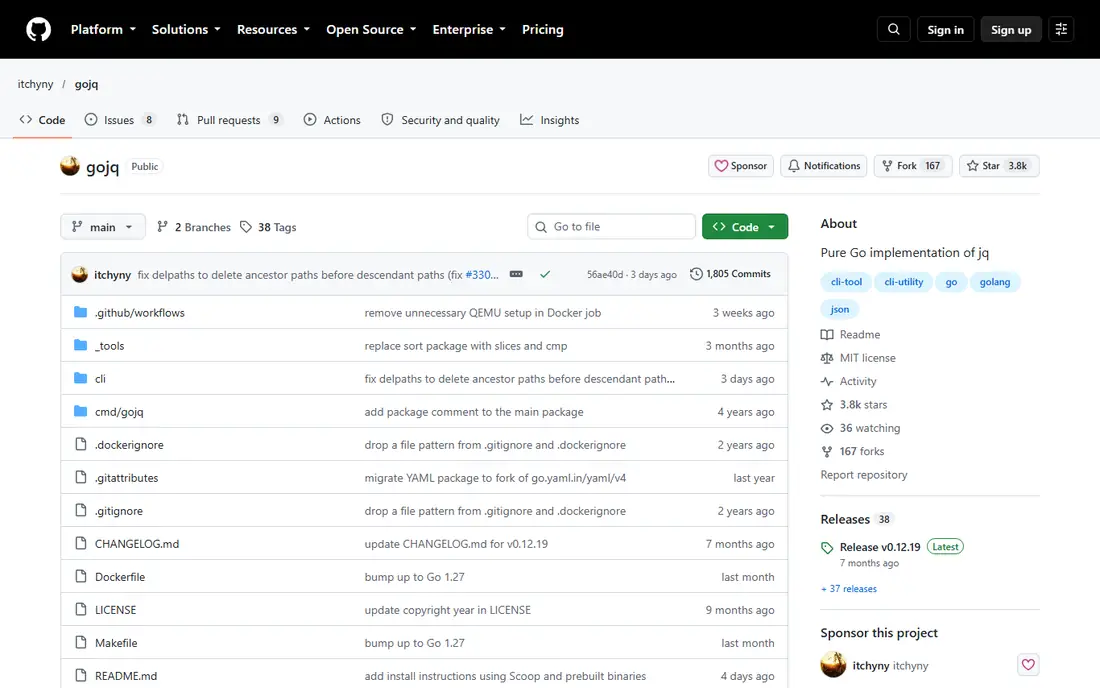This screenshot has width=1100, height=688.
Task: Click the gojq repository avatar image
Action: click(x=70, y=166)
